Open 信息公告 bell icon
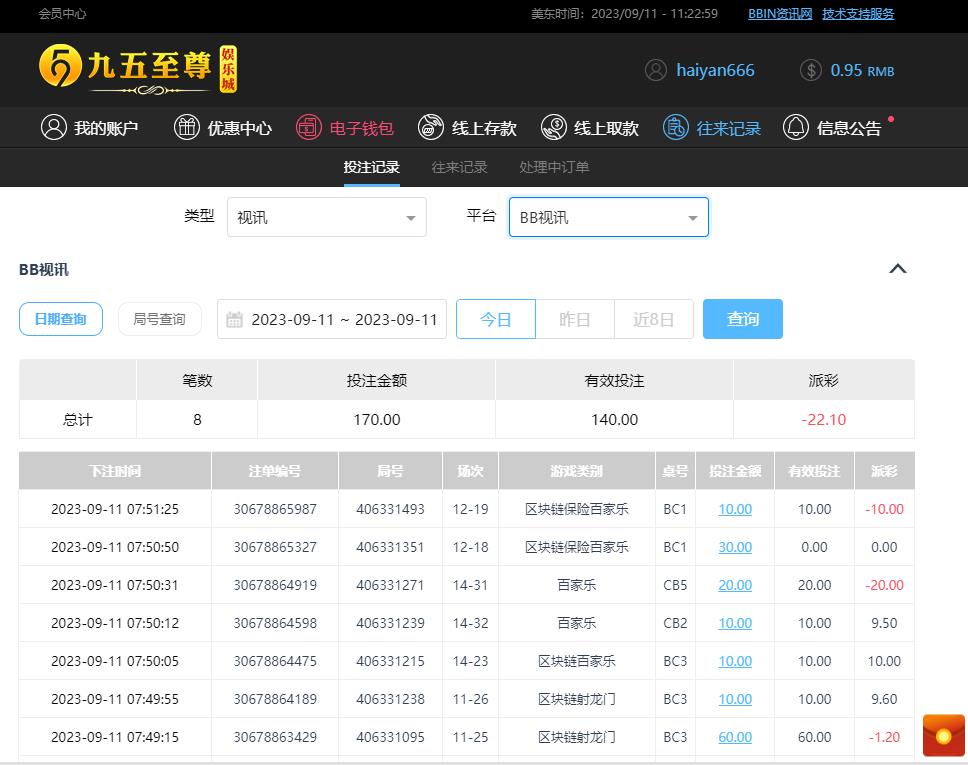The width and height of the screenshot is (968, 765). click(796, 127)
